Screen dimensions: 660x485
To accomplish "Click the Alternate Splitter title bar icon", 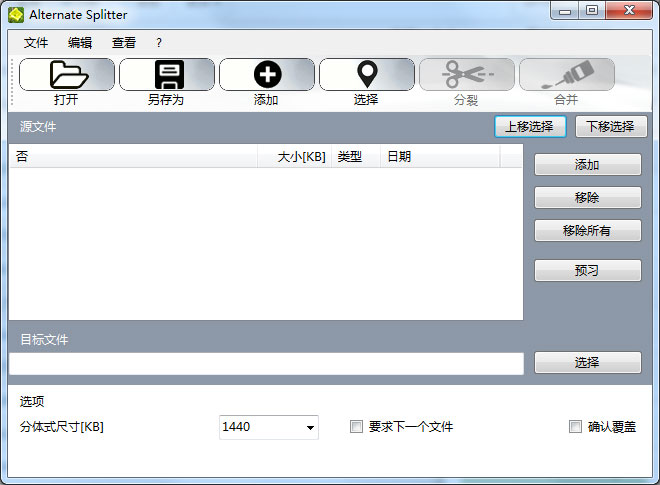I will (16, 15).
